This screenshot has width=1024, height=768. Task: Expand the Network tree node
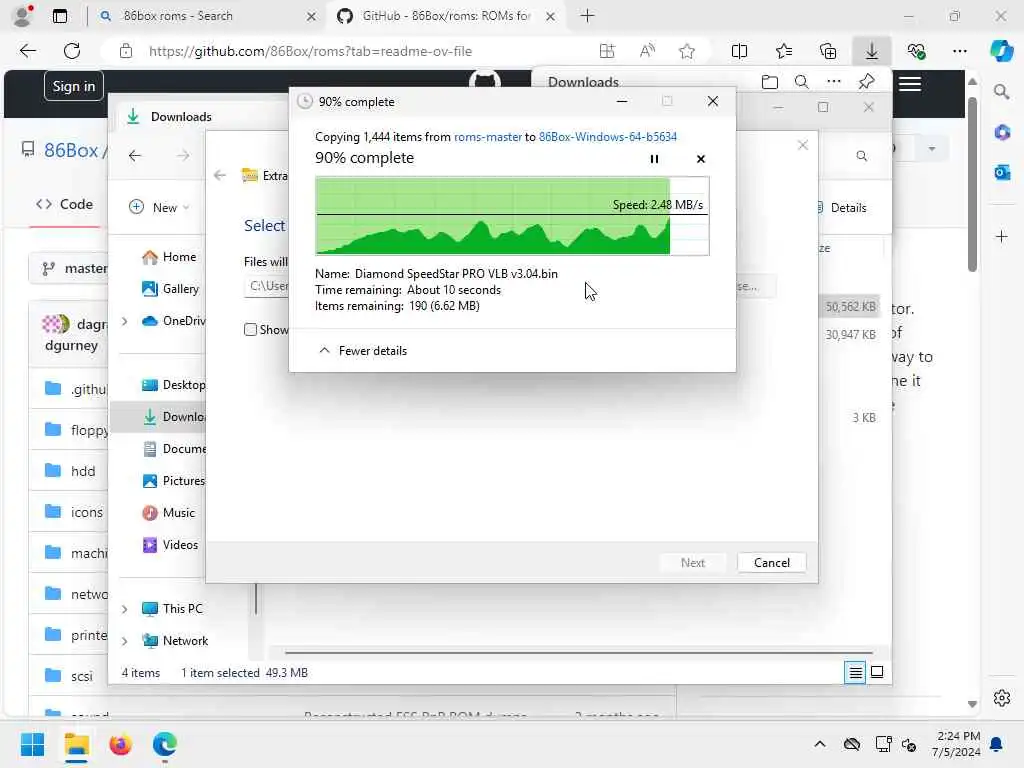[124, 641]
